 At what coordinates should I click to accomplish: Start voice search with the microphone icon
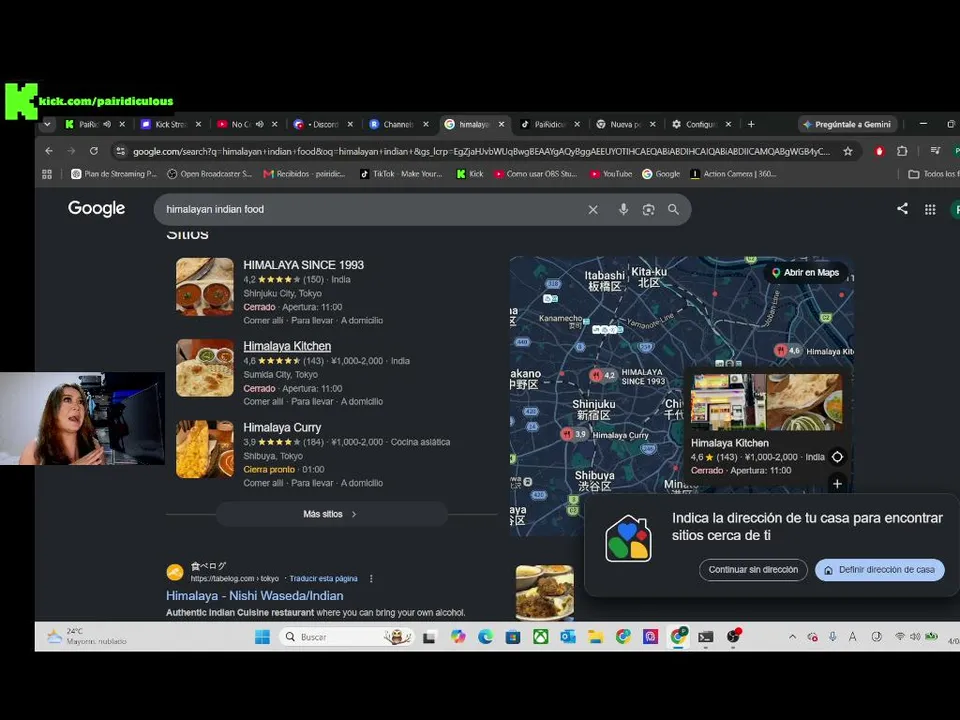(623, 209)
